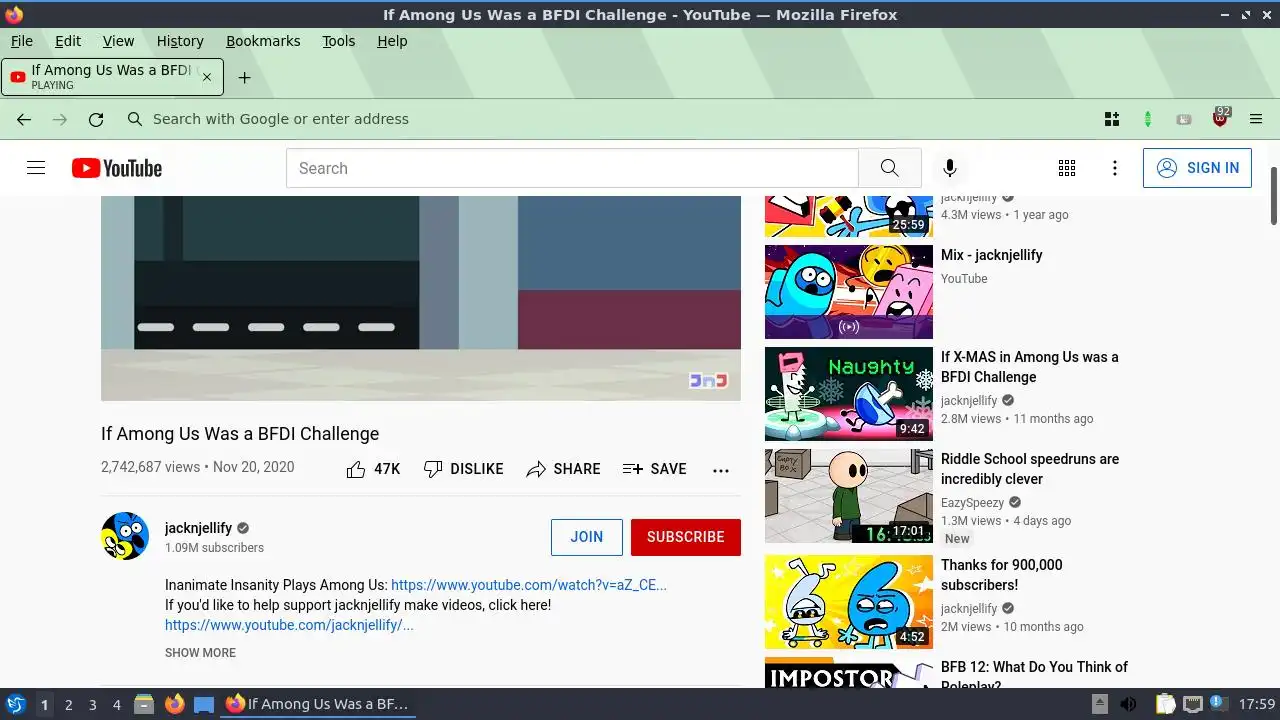Screen dimensions: 1280x720
Task: Share the video using the SHARE button
Action: (x=563, y=469)
